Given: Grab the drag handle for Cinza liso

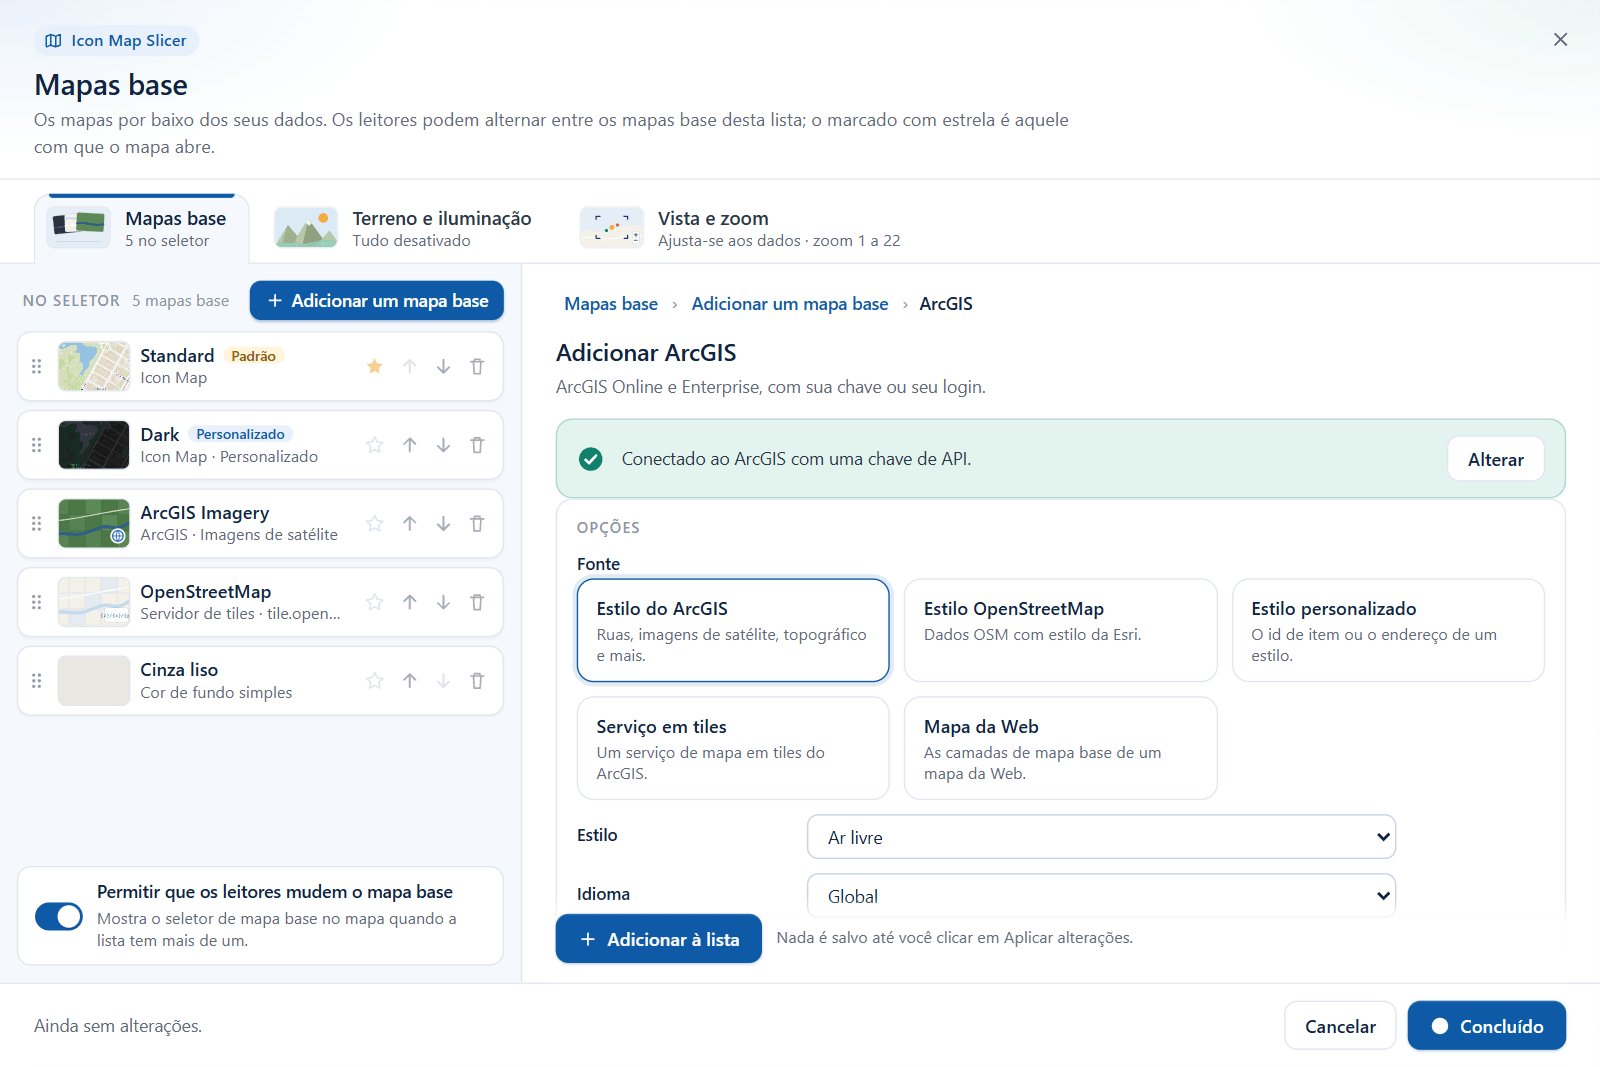Looking at the screenshot, I should tap(37, 681).
